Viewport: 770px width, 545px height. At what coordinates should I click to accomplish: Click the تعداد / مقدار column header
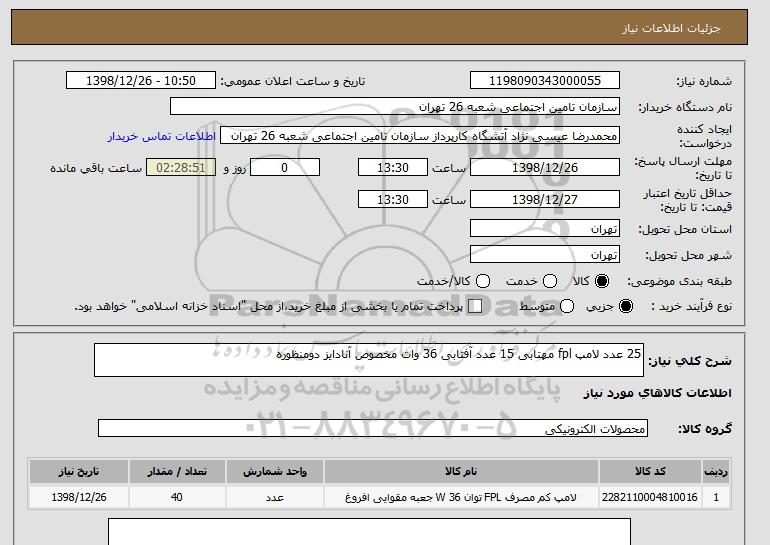(177, 471)
